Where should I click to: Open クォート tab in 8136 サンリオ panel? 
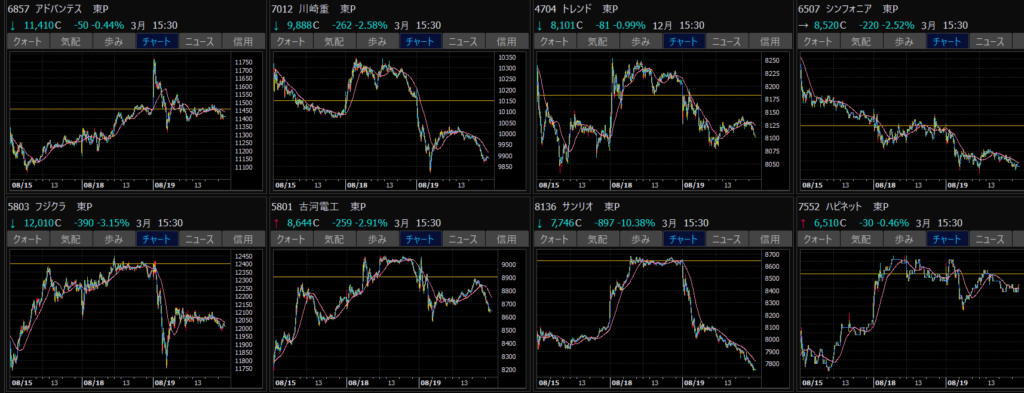coord(555,239)
